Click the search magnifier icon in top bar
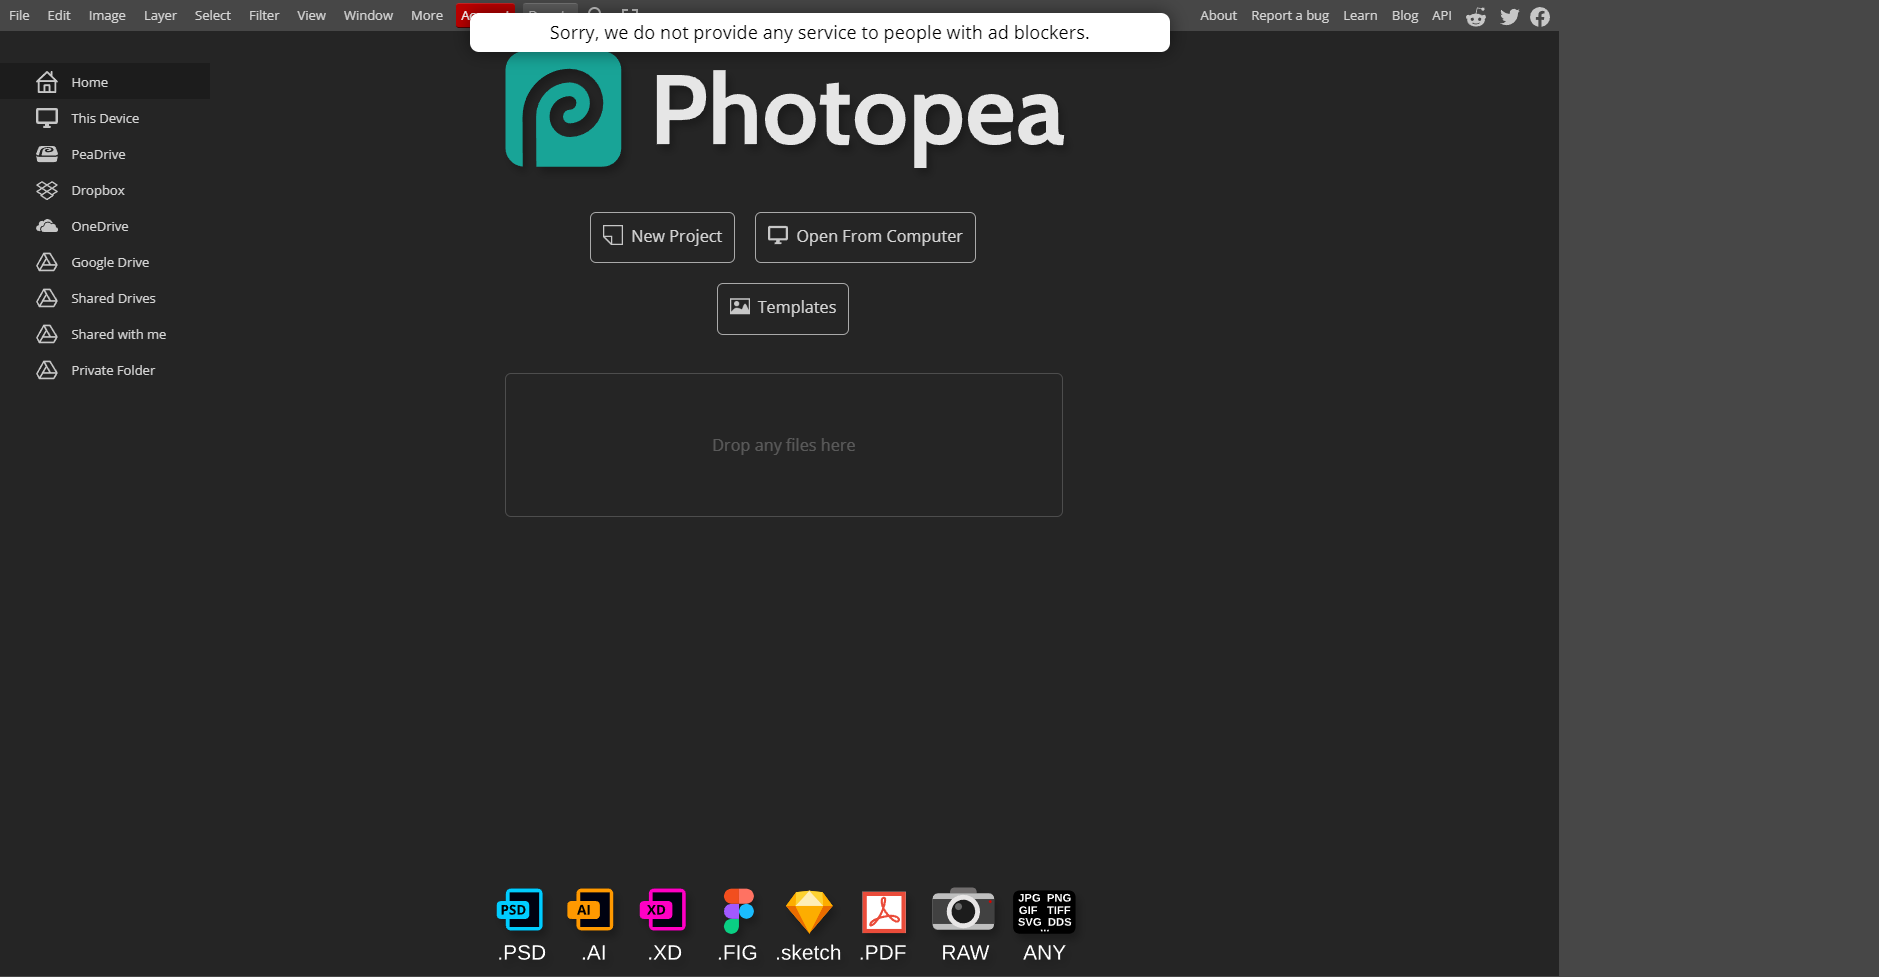Image resolution: width=1879 pixels, height=977 pixels. click(595, 12)
